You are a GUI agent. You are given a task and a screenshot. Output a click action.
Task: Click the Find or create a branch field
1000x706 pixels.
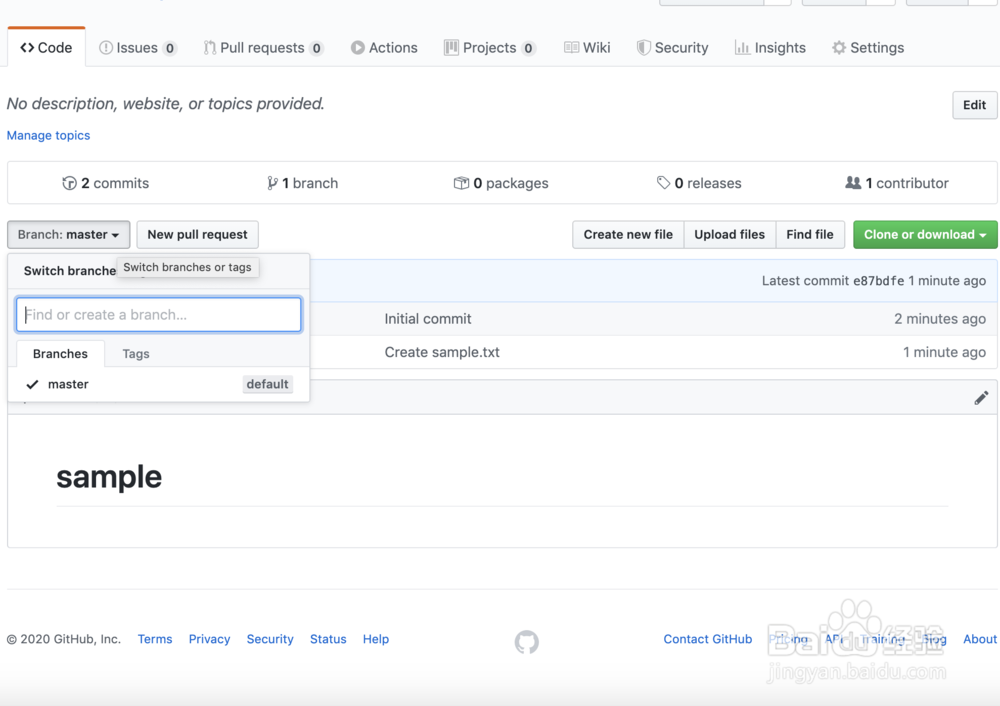click(x=159, y=314)
